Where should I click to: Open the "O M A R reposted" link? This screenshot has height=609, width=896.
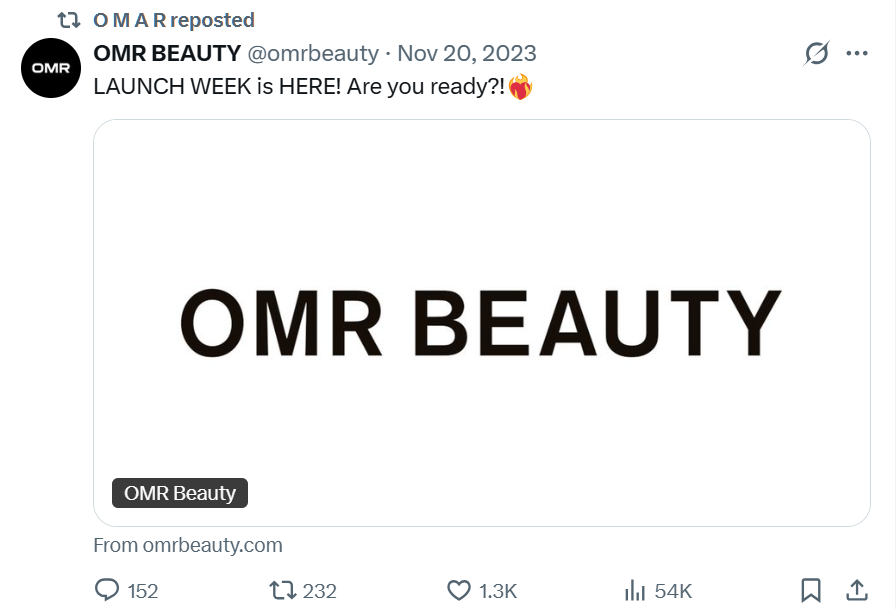click(173, 20)
